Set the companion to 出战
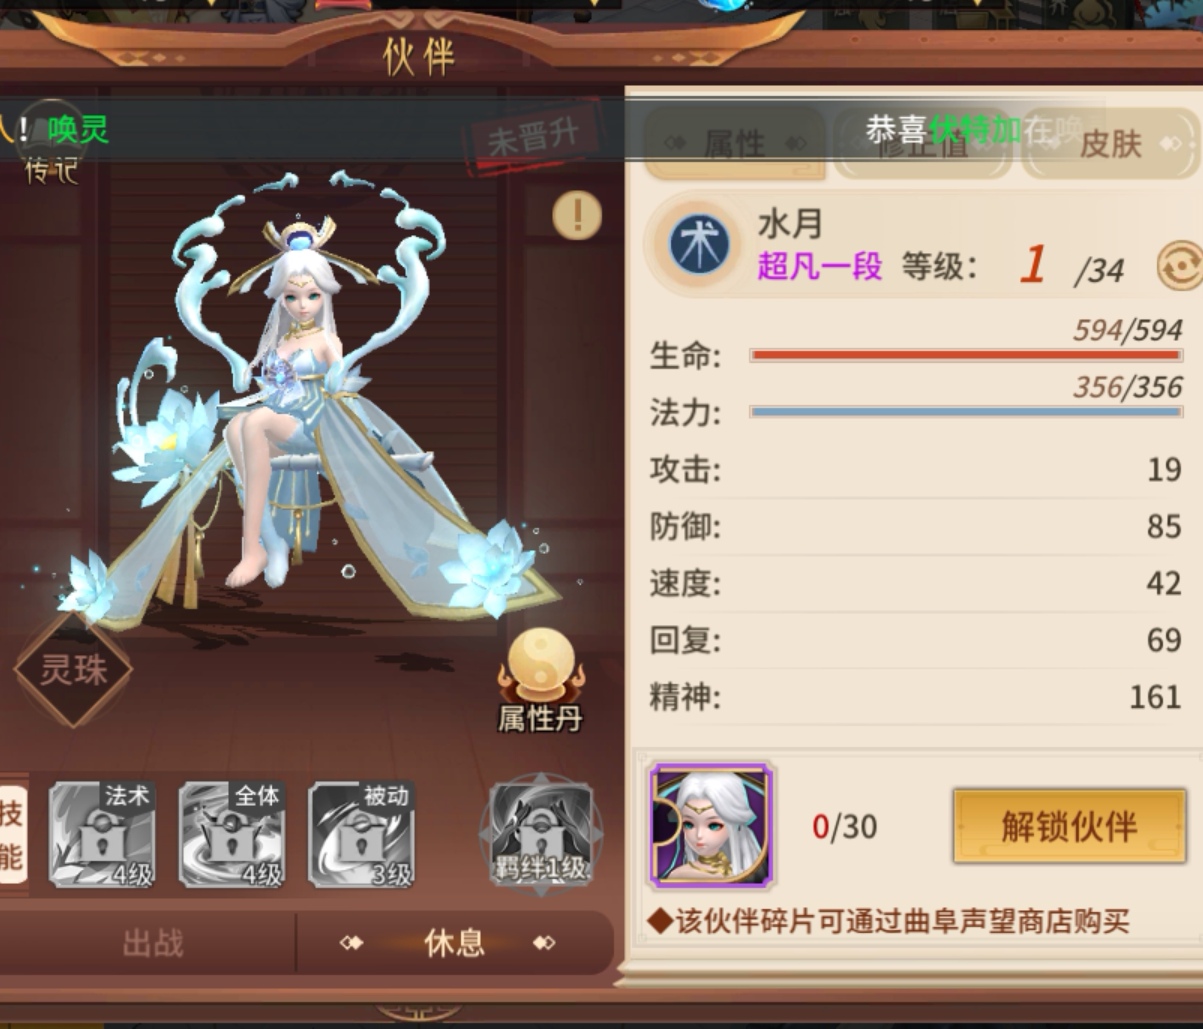The image size is (1203, 1029). tap(152, 943)
